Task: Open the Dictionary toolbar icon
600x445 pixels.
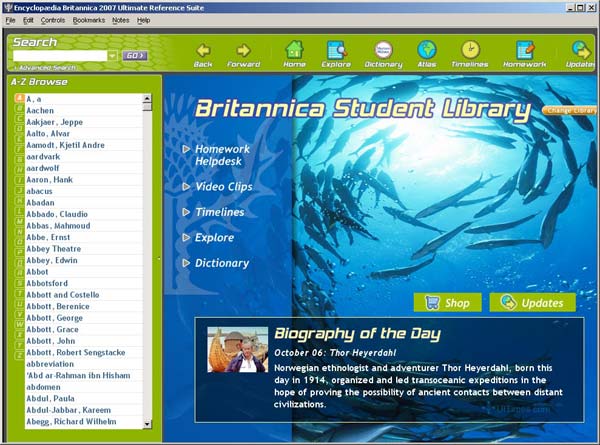Action: pos(383,50)
